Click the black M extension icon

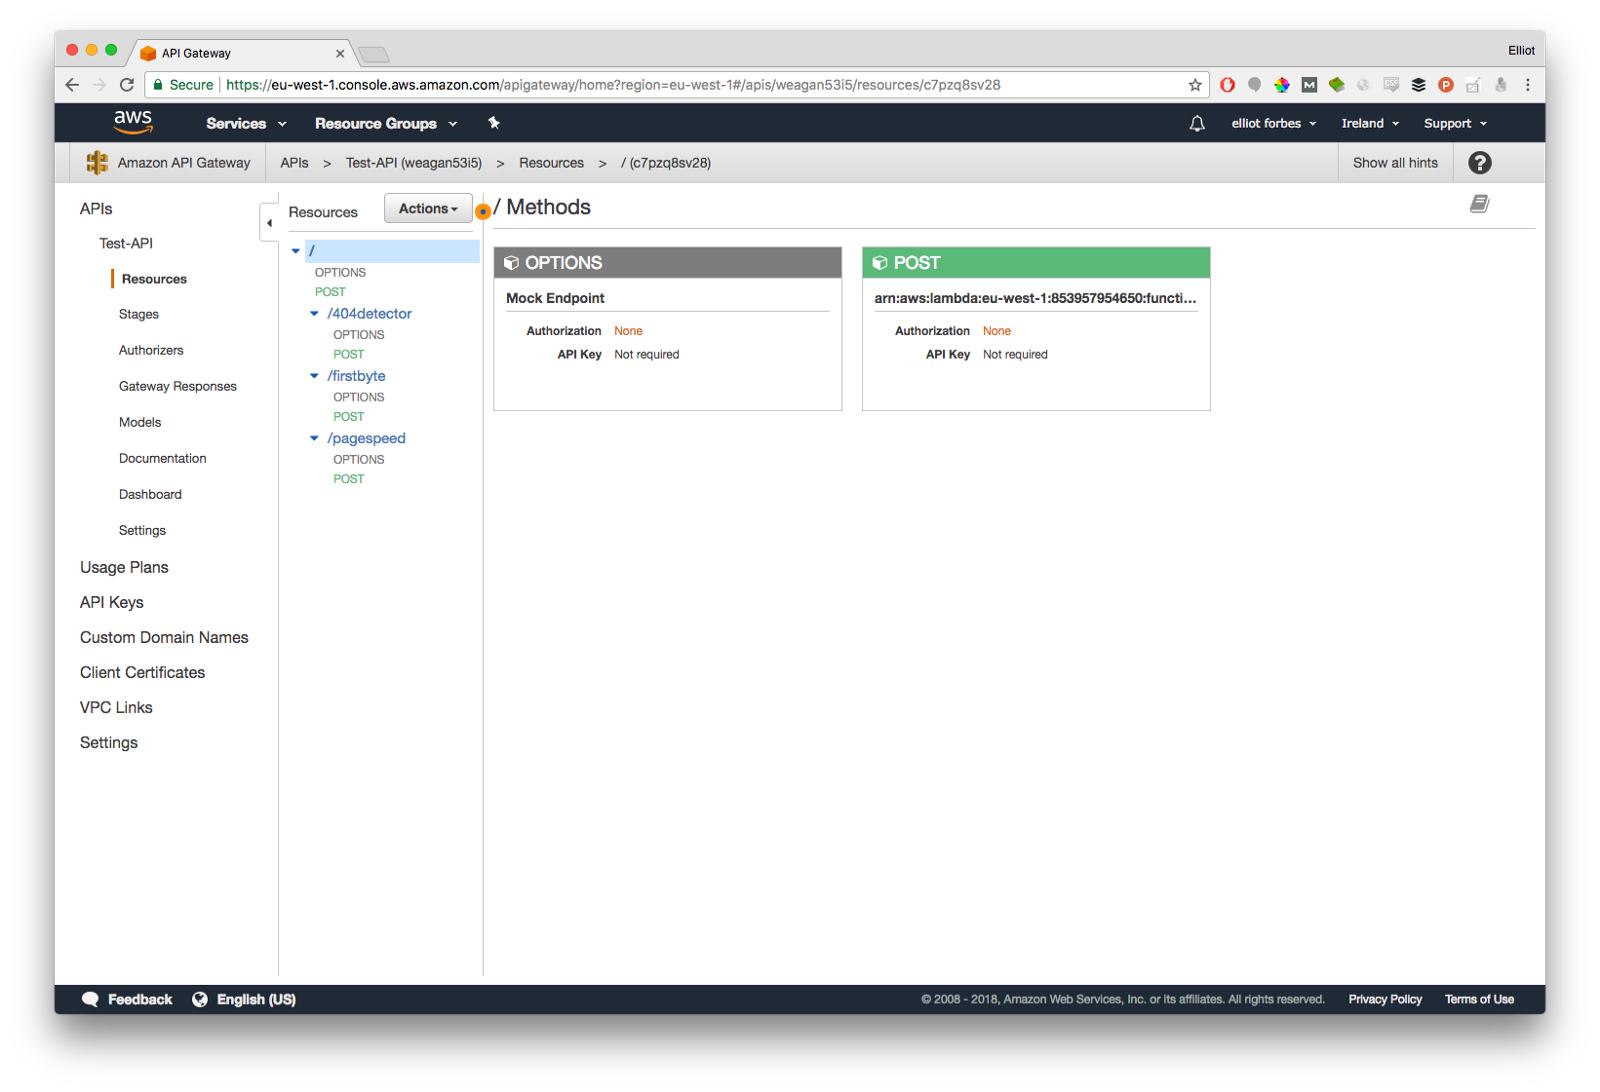[x=1309, y=85]
